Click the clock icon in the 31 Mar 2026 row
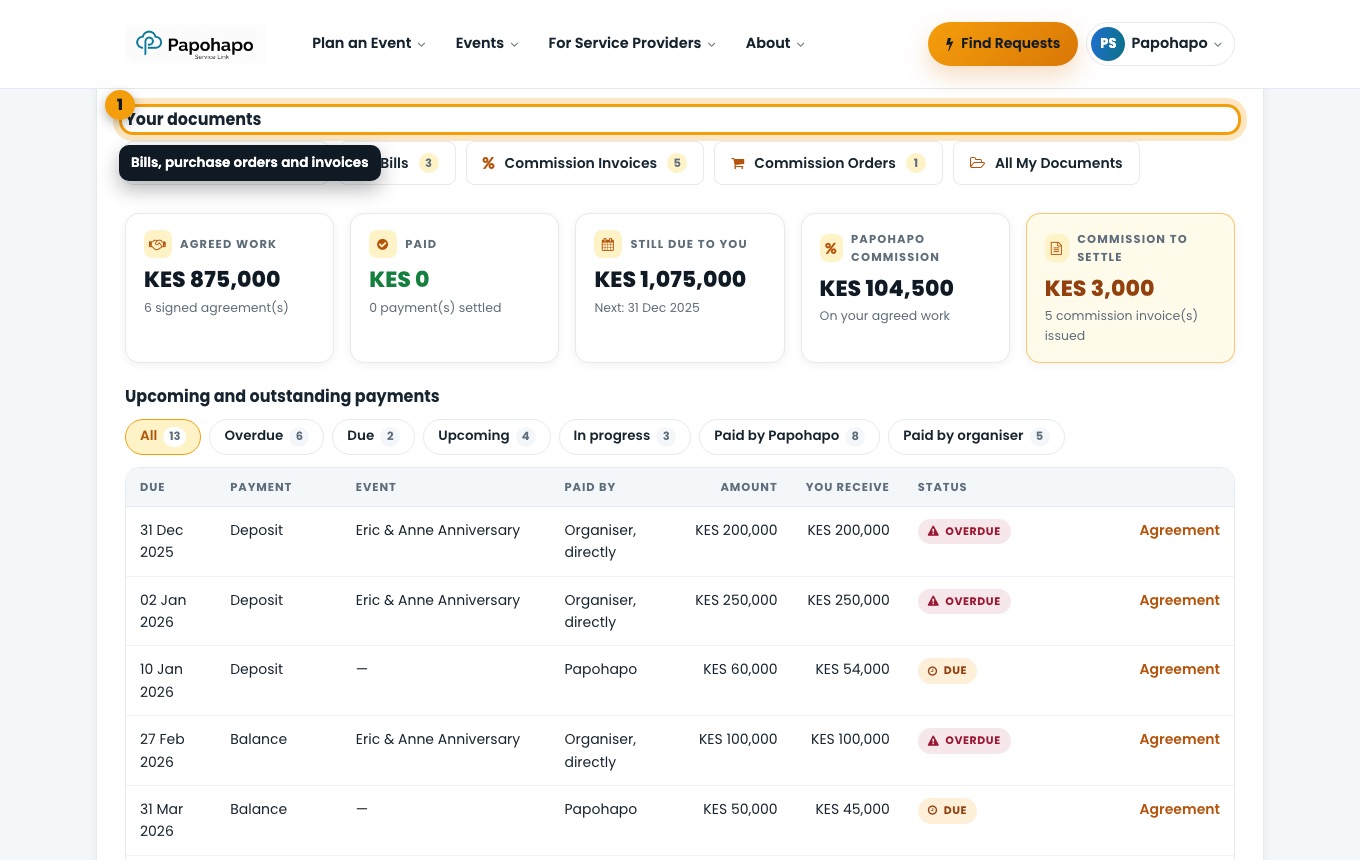The height and width of the screenshot is (860, 1360). 933,810
